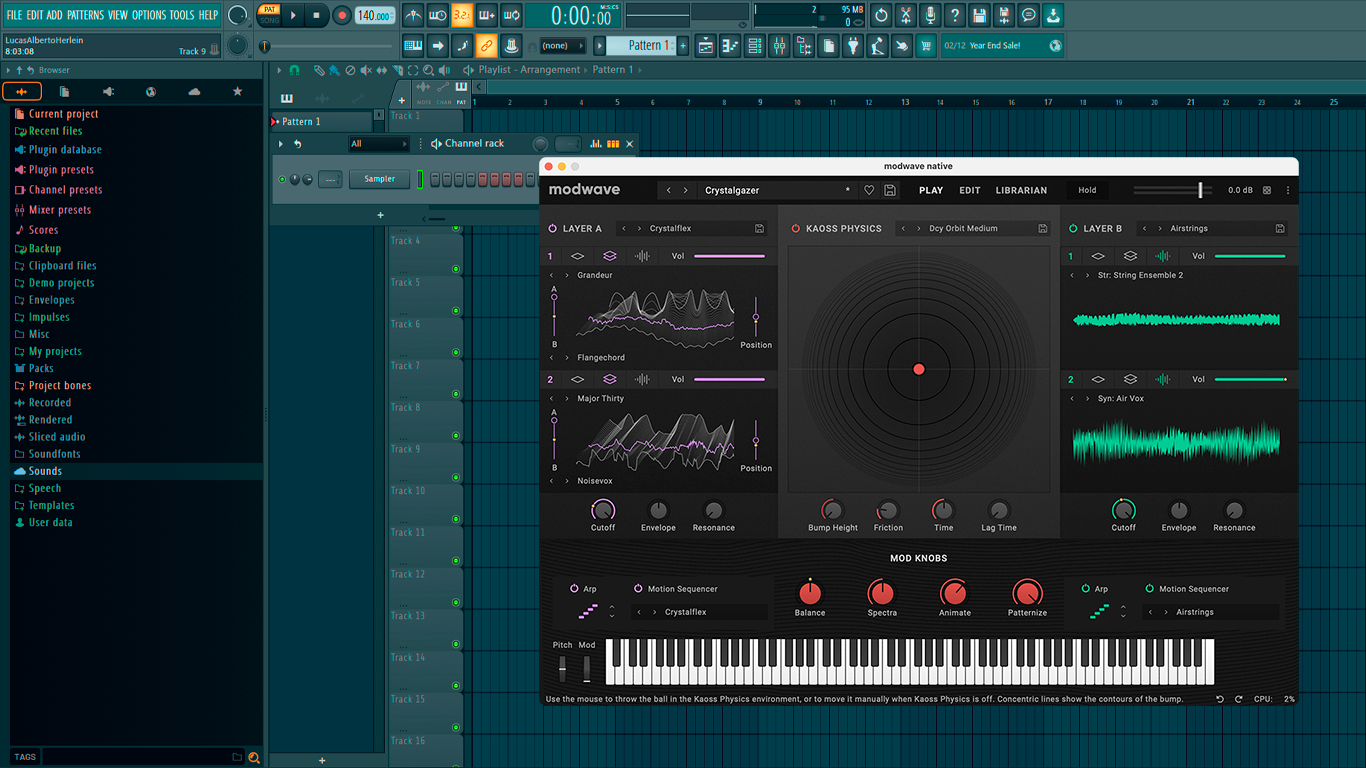
Task: Click the modwave undo arrow in status bar
Action: point(1220,699)
